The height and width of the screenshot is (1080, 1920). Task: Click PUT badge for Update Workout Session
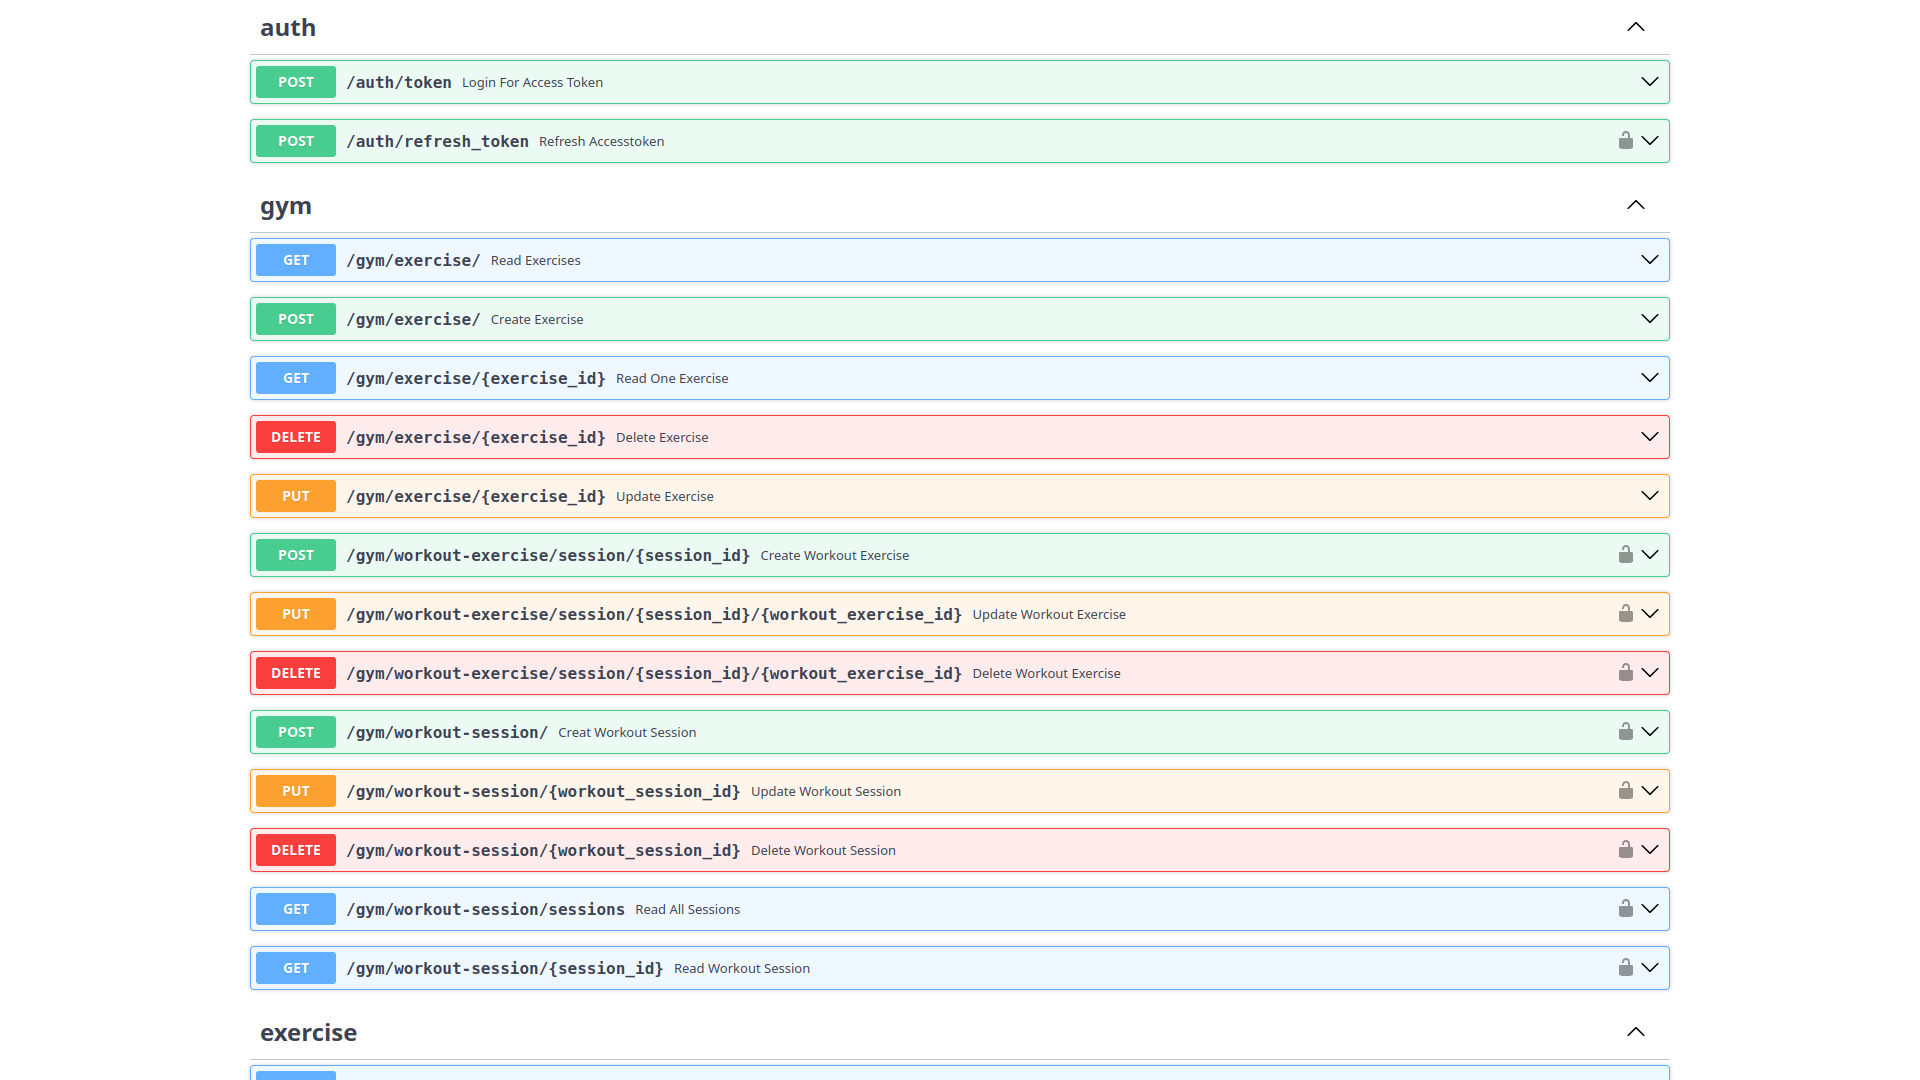[x=296, y=791]
